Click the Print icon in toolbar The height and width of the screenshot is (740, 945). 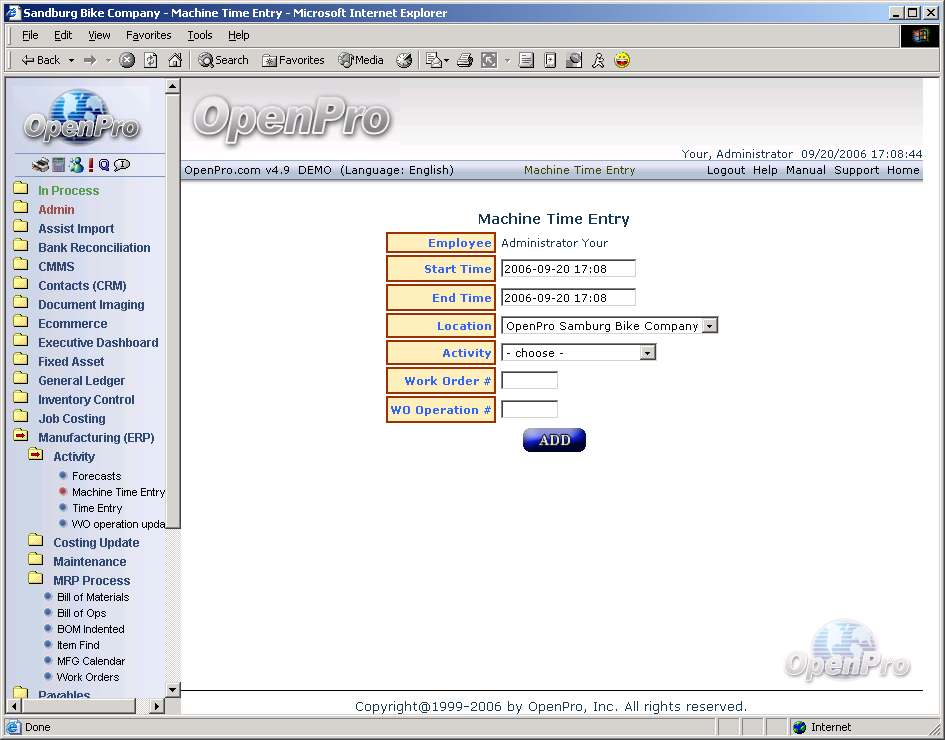click(465, 60)
